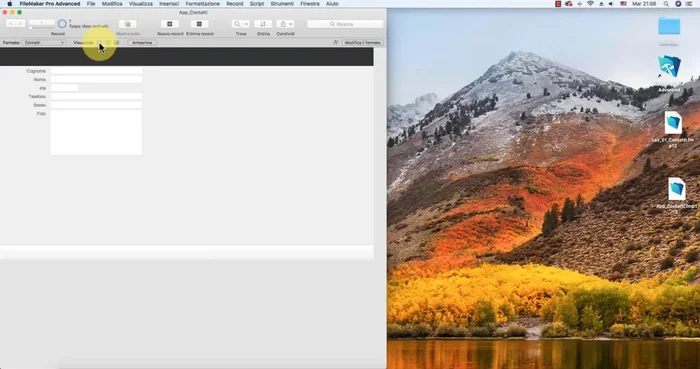Toggle the formatting bar Aa icon
Screen dimensions: 700x369
click(336, 42)
